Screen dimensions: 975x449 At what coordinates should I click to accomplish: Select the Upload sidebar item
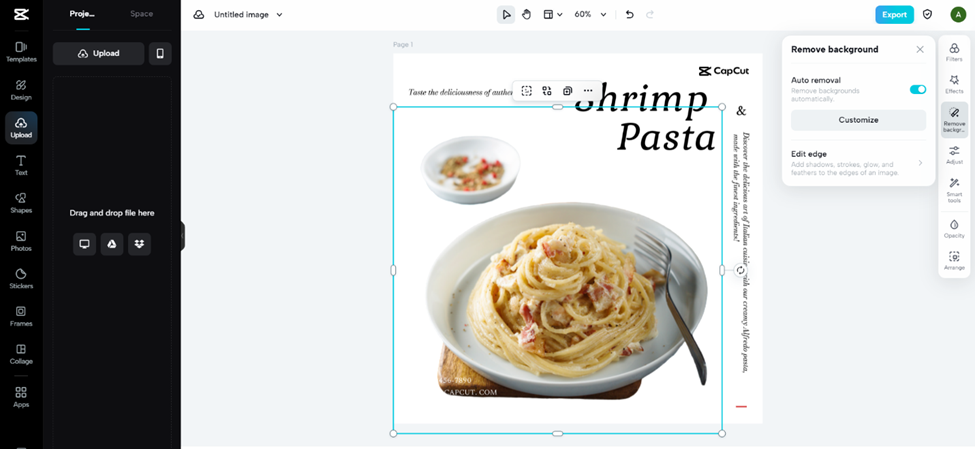pos(21,127)
